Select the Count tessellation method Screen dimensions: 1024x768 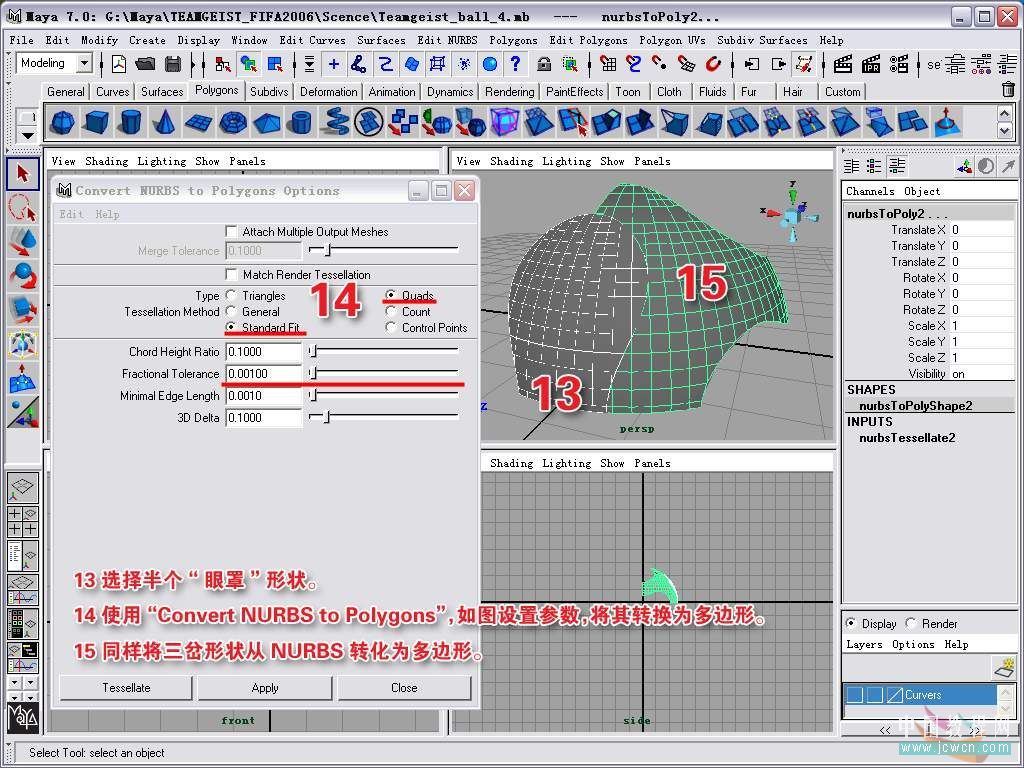click(x=391, y=312)
